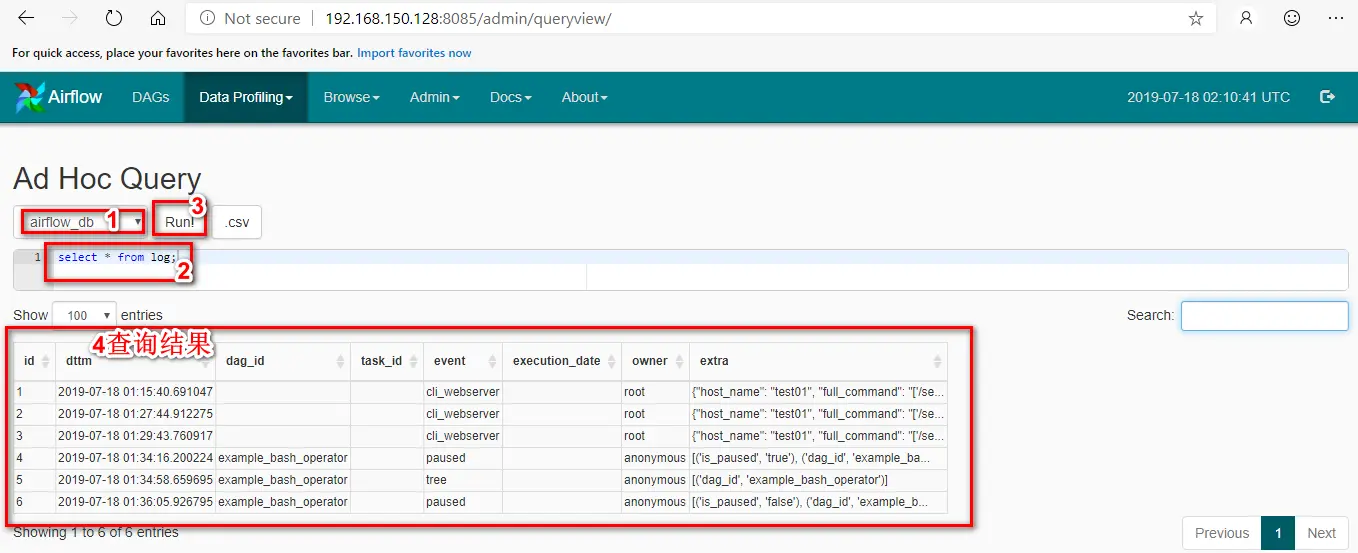Sort by extra column arrows
Viewport: 1358px width, 553px height.
click(937, 361)
